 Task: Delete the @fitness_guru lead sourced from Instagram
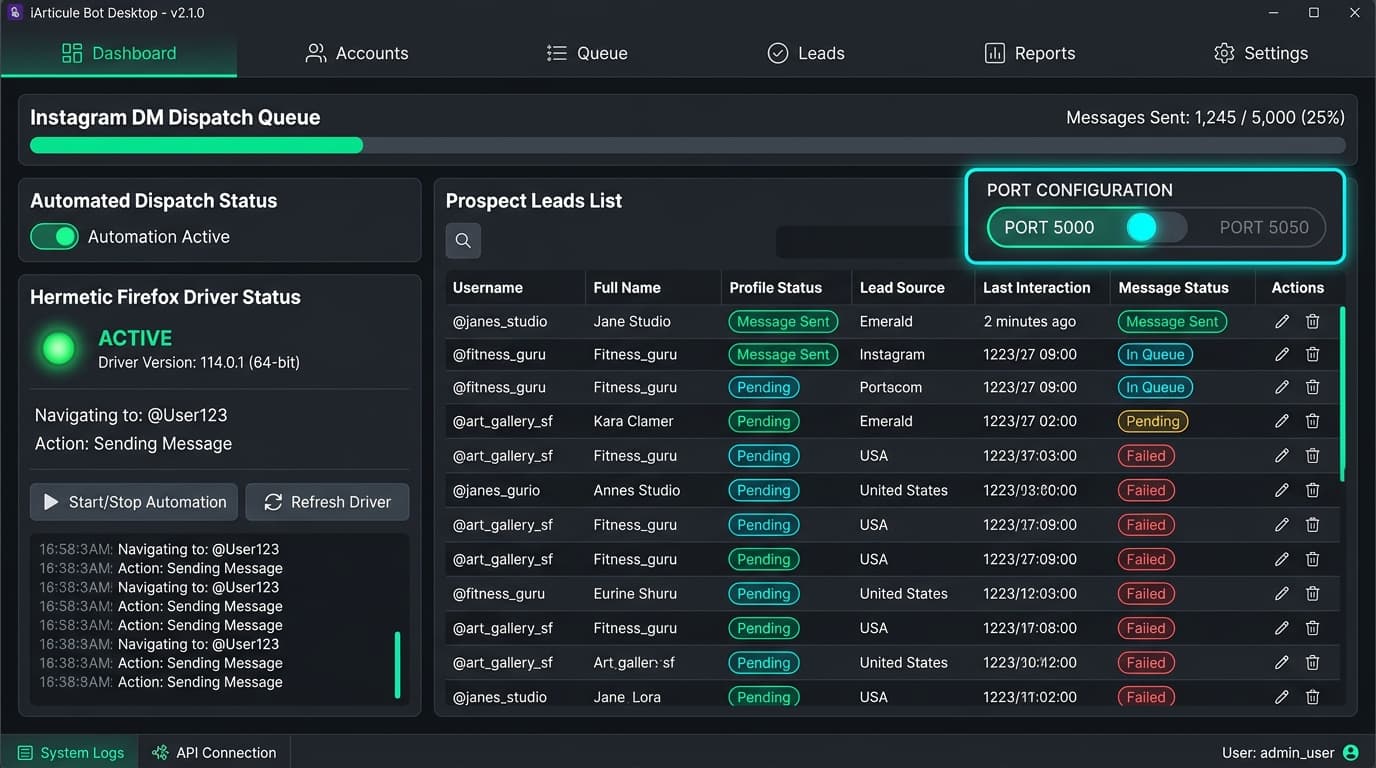(x=1313, y=354)
